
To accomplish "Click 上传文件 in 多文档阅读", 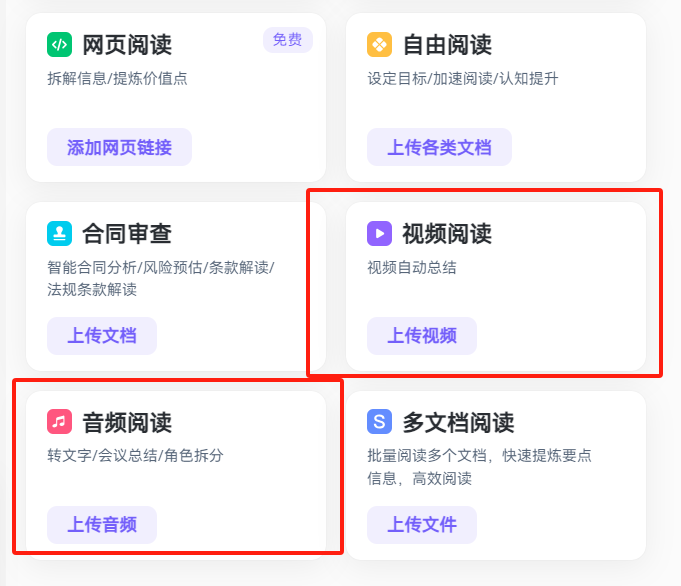I will (422, 524).
